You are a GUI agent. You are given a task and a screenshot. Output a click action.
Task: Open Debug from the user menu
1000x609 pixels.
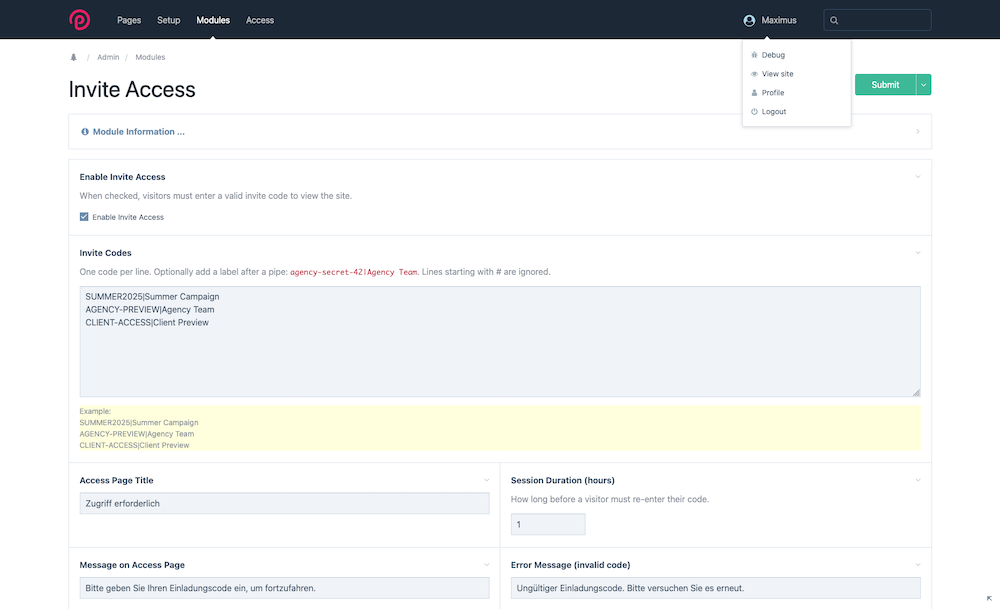pos(772,55)
